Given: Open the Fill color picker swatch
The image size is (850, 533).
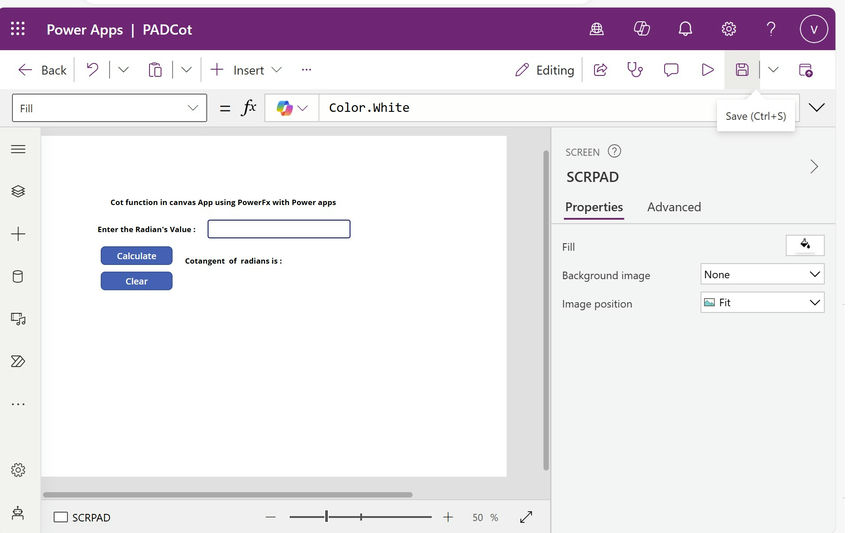Looking at the screenshot, I should pyautogui.click(x=805, y=245).
